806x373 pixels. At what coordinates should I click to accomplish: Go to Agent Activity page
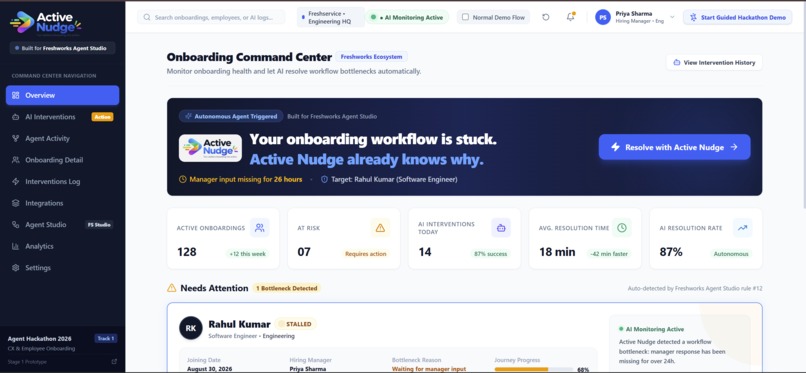pos(62,138)
